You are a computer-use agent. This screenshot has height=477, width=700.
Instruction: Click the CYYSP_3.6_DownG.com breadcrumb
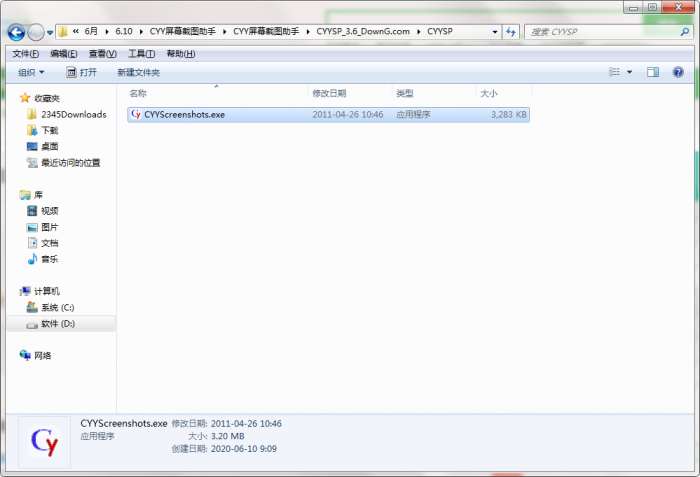coord(363,31)
